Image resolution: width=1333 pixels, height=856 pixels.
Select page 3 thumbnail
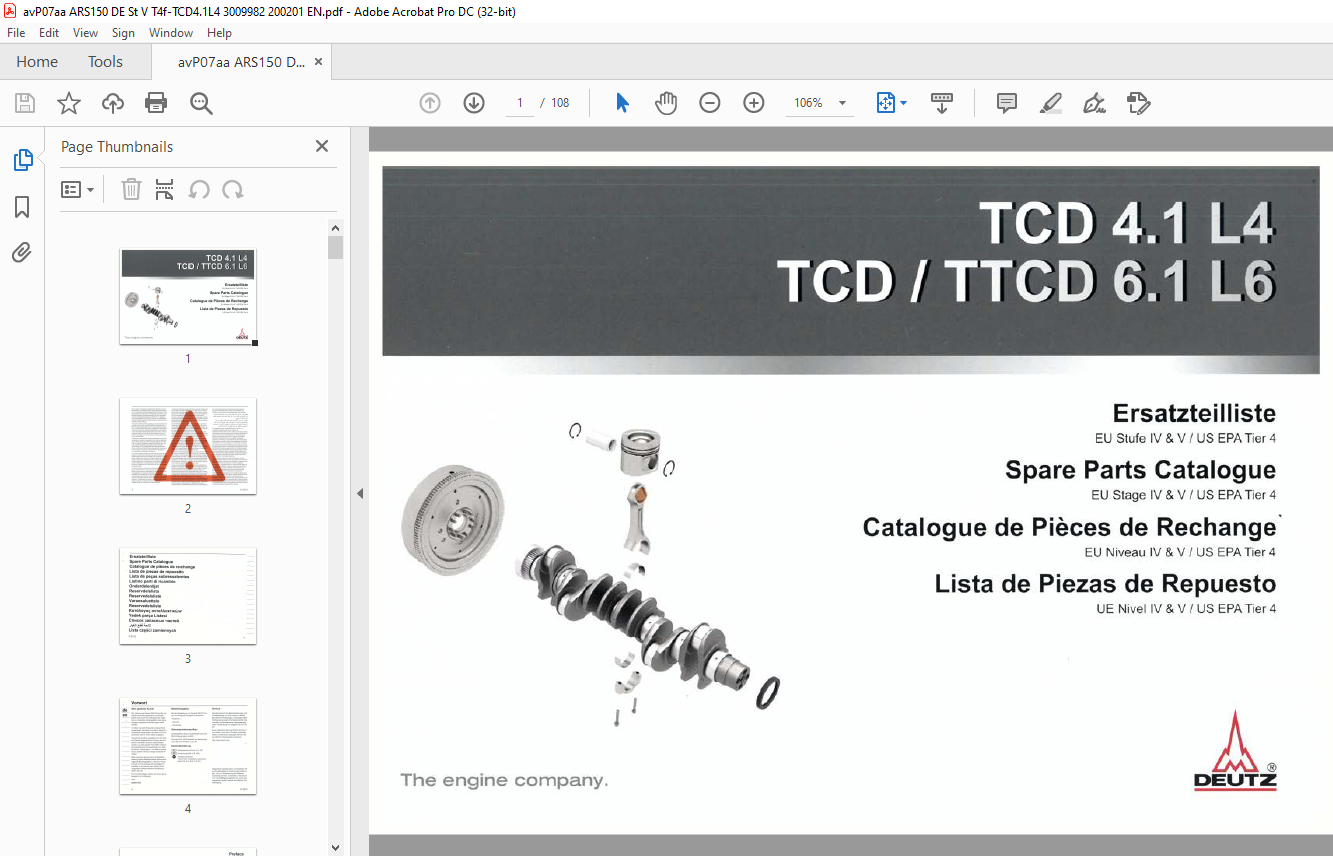click(188, 596)
